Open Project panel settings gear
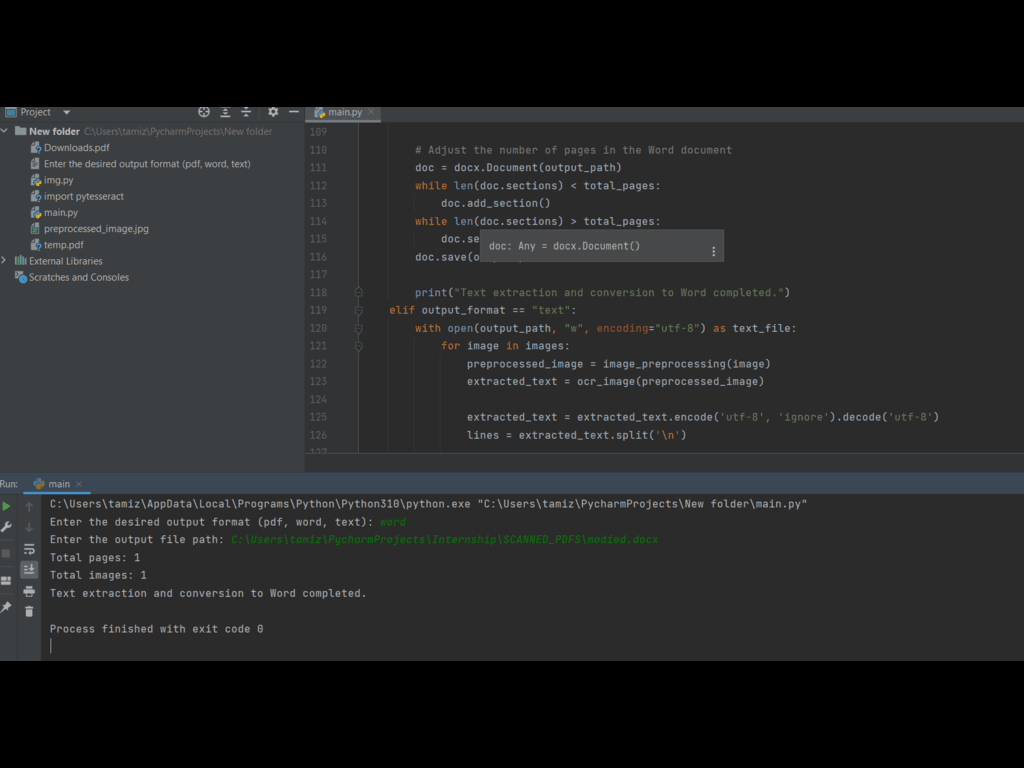 pos(273,112)
